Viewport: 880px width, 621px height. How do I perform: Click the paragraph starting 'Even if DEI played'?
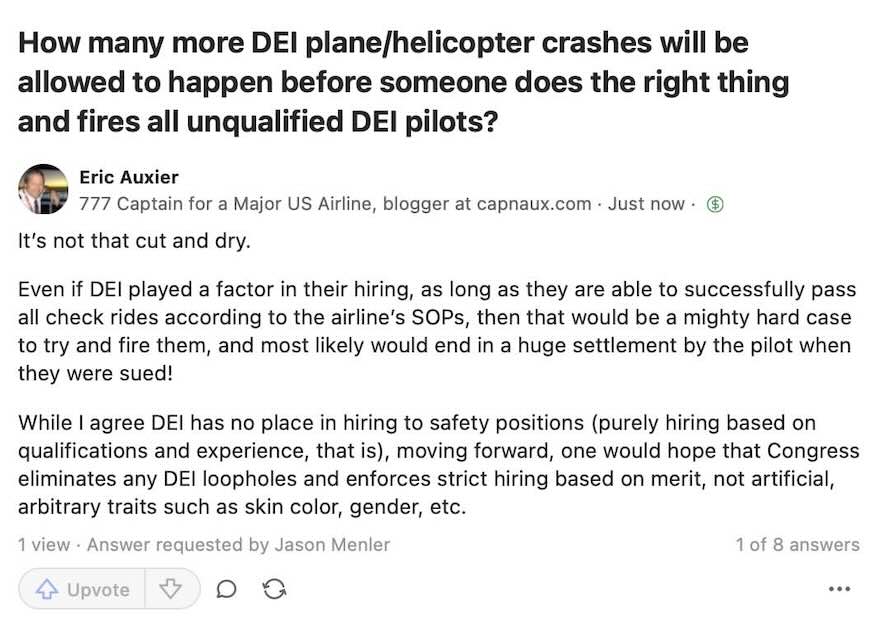click(x=437, y=331)
